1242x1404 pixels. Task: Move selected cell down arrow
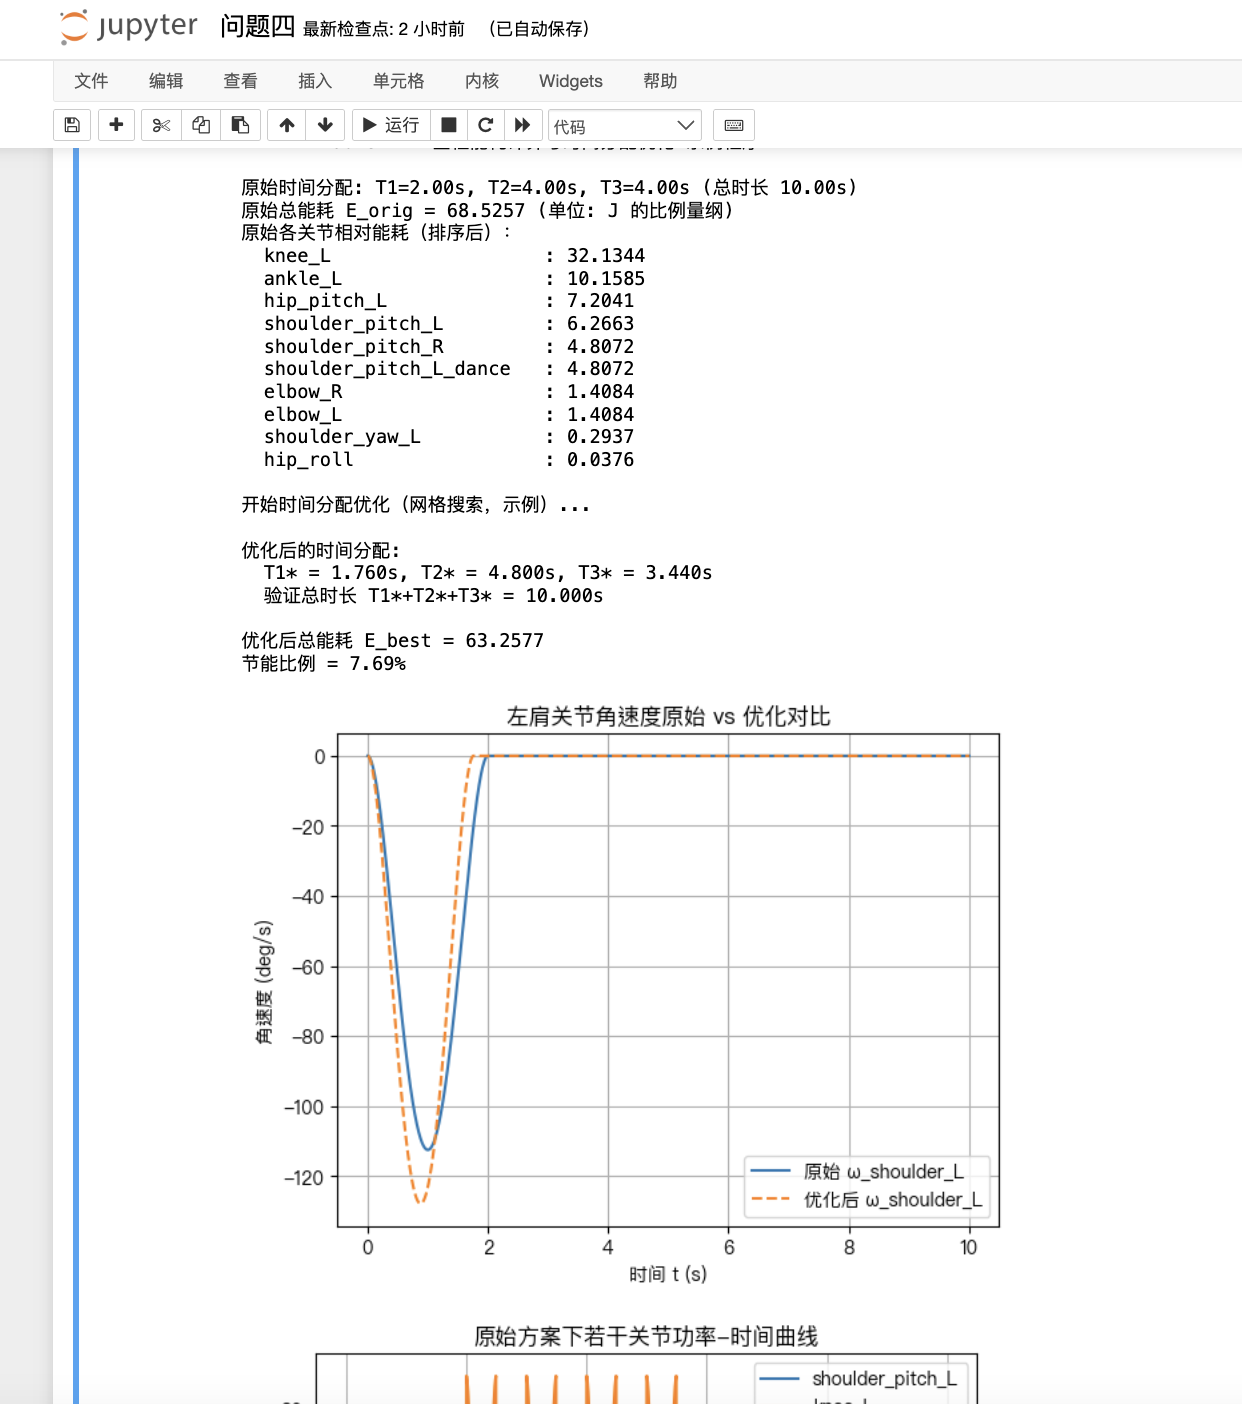pyautogui.click(x=325, y=125)
